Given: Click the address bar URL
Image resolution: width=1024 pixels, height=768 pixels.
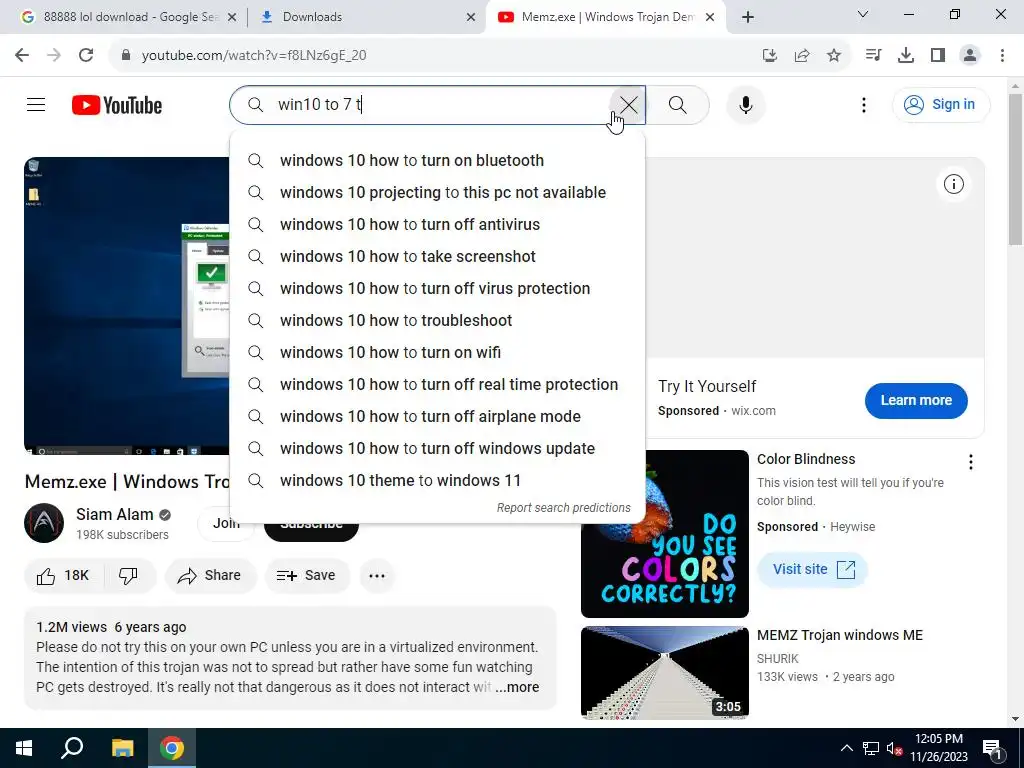Looking at the screenshot, I should click(254, 56).
